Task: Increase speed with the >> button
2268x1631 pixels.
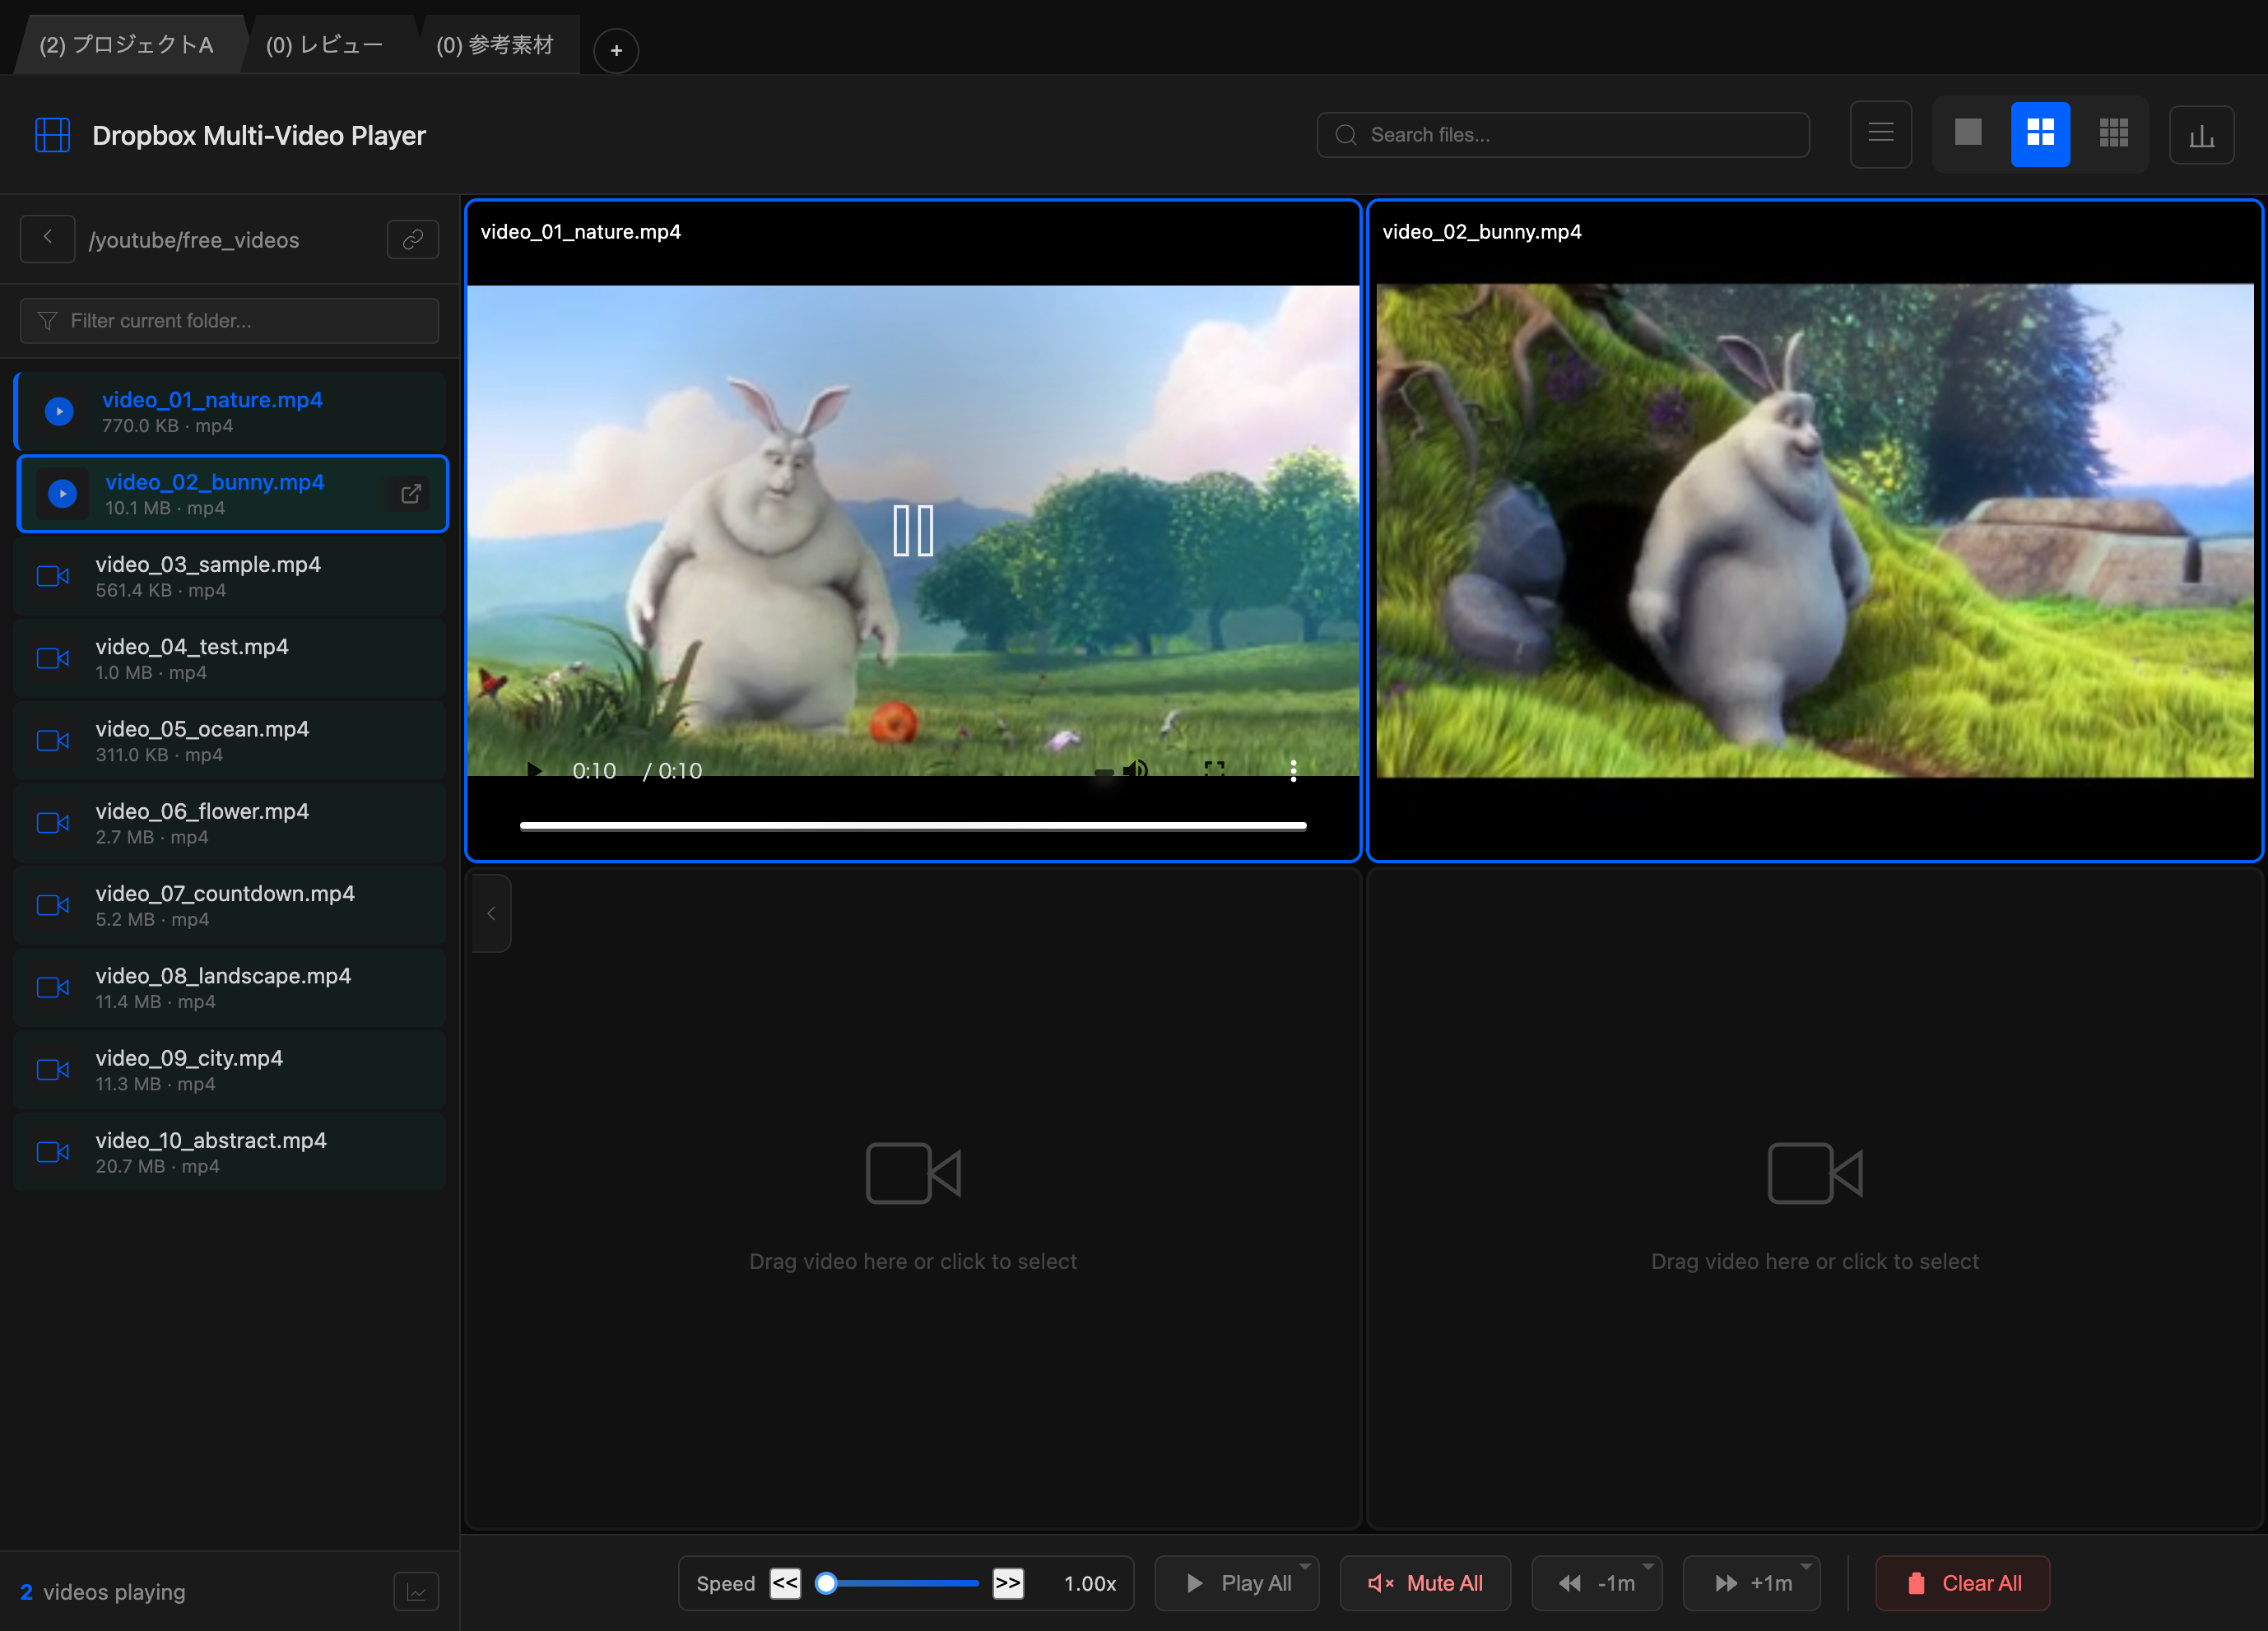Action: (1008, 1583)
